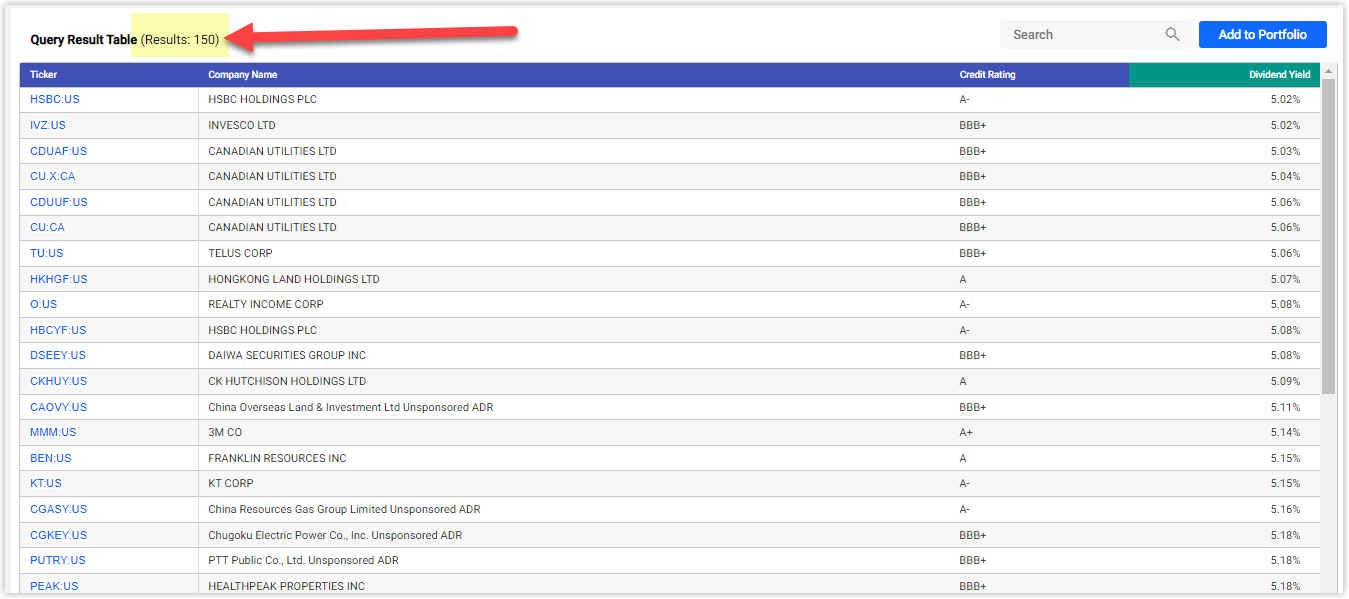The image size is (1349, 599).
Task: Open the HSBC:US ticker link
Action: 54,100
